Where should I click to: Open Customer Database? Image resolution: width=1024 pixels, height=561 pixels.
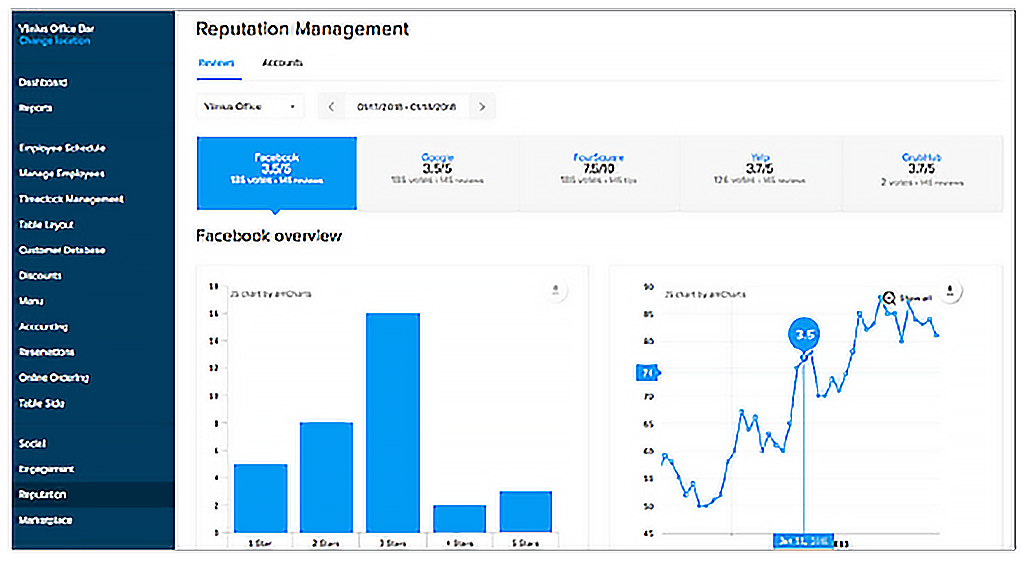pos(62,249)
